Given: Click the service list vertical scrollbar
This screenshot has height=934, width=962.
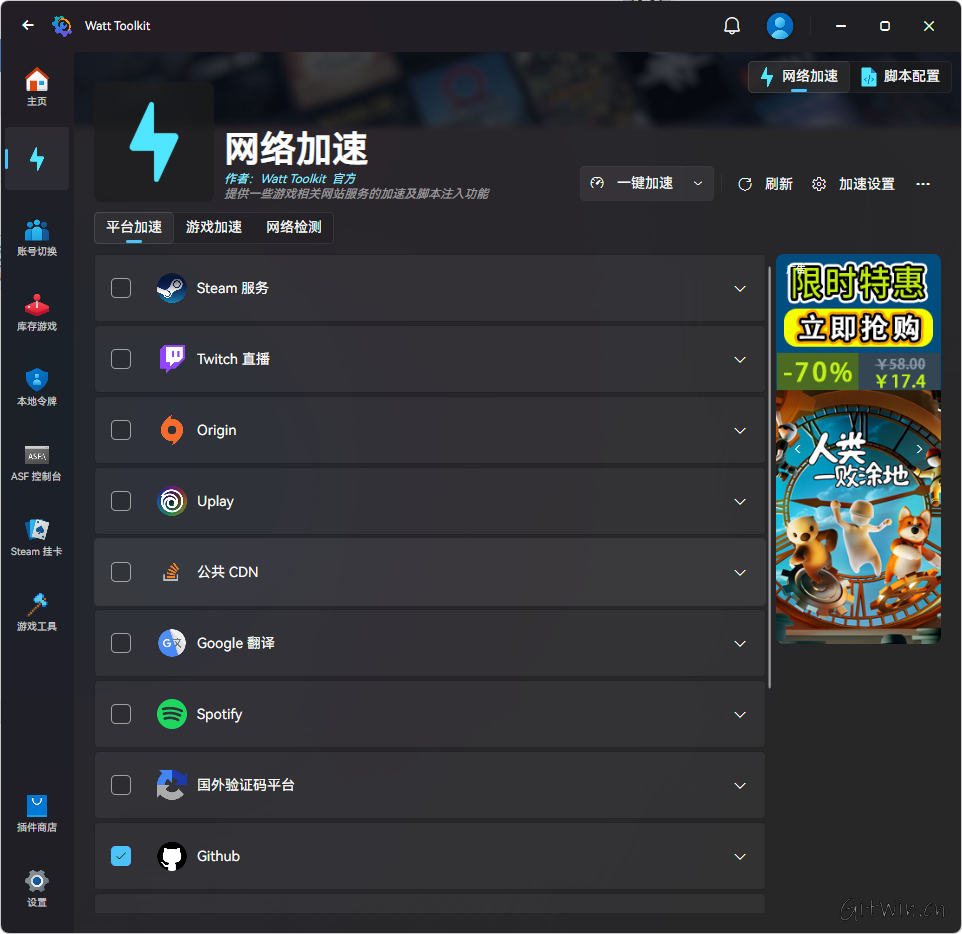Looking at the screenshot, I should pyautogui.click(x=769, y=477).
